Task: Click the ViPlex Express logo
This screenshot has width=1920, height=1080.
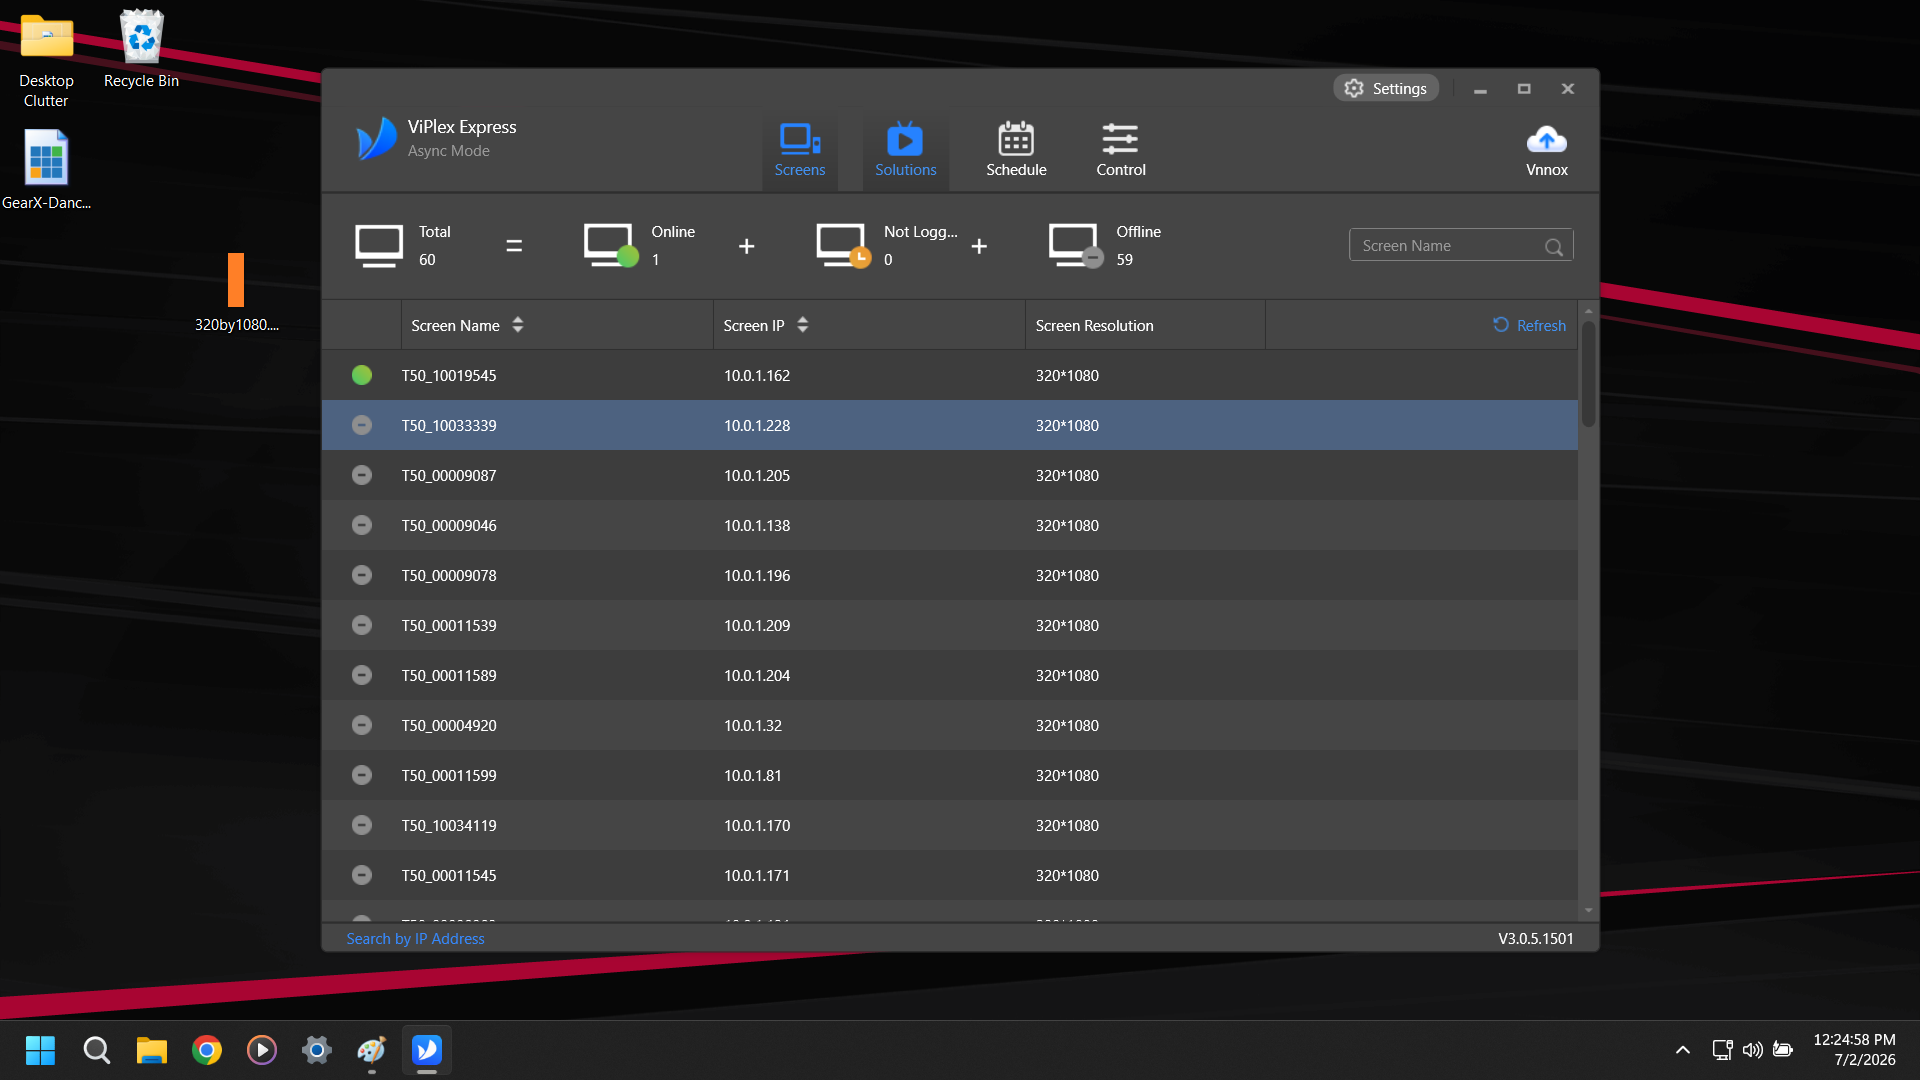Action: (x=376, y=139)
